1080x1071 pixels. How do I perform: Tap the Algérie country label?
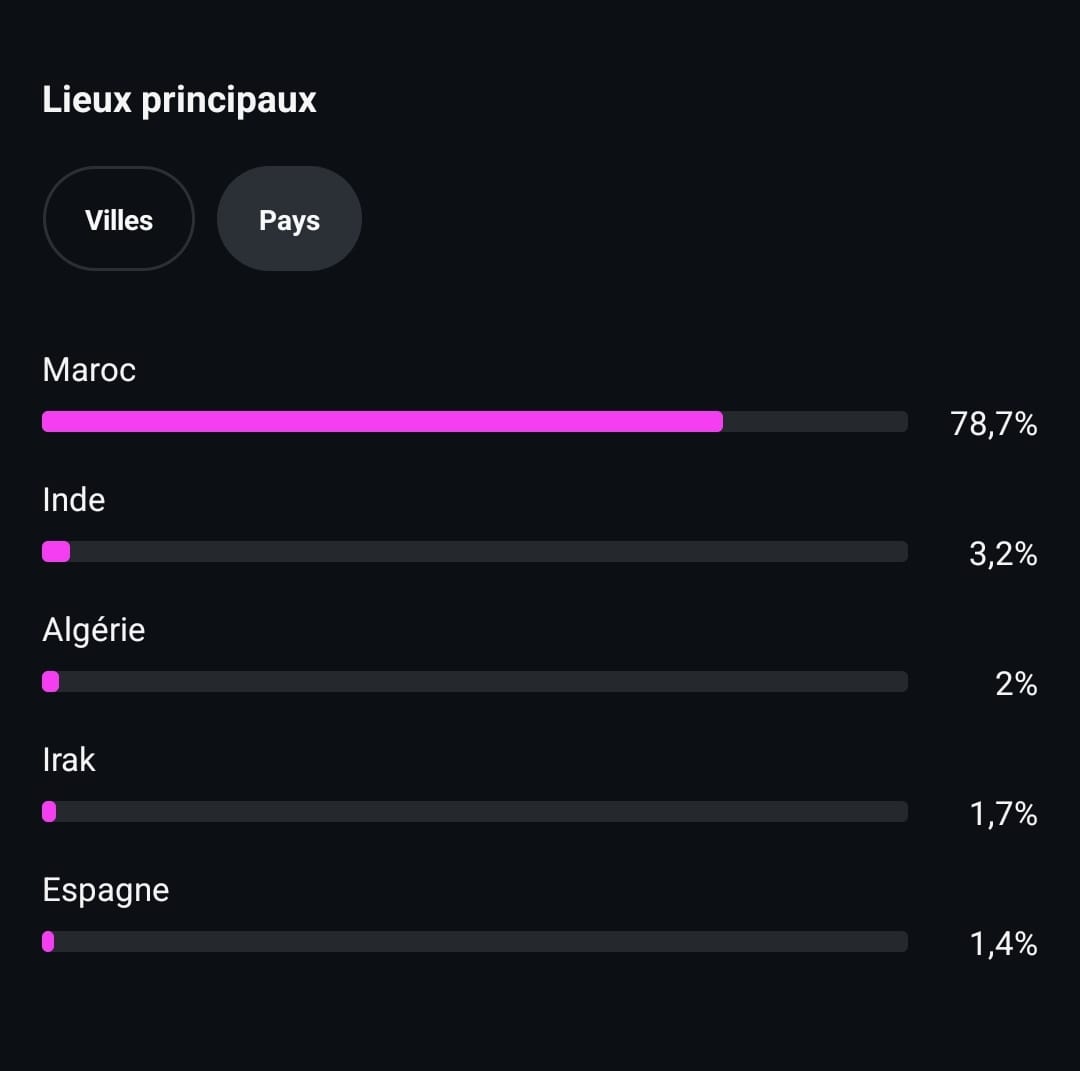click(94, 630)
